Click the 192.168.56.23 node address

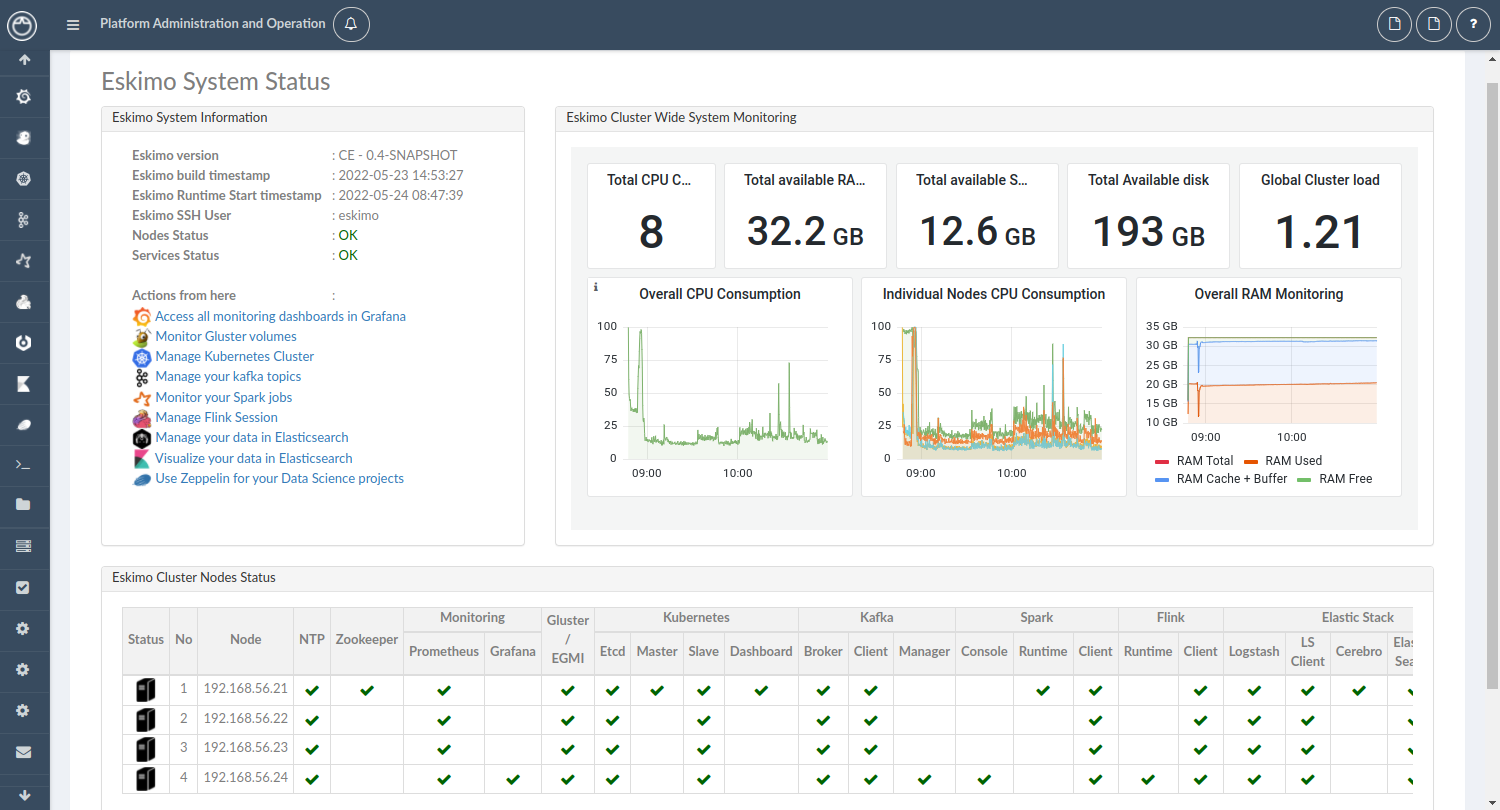246,747
